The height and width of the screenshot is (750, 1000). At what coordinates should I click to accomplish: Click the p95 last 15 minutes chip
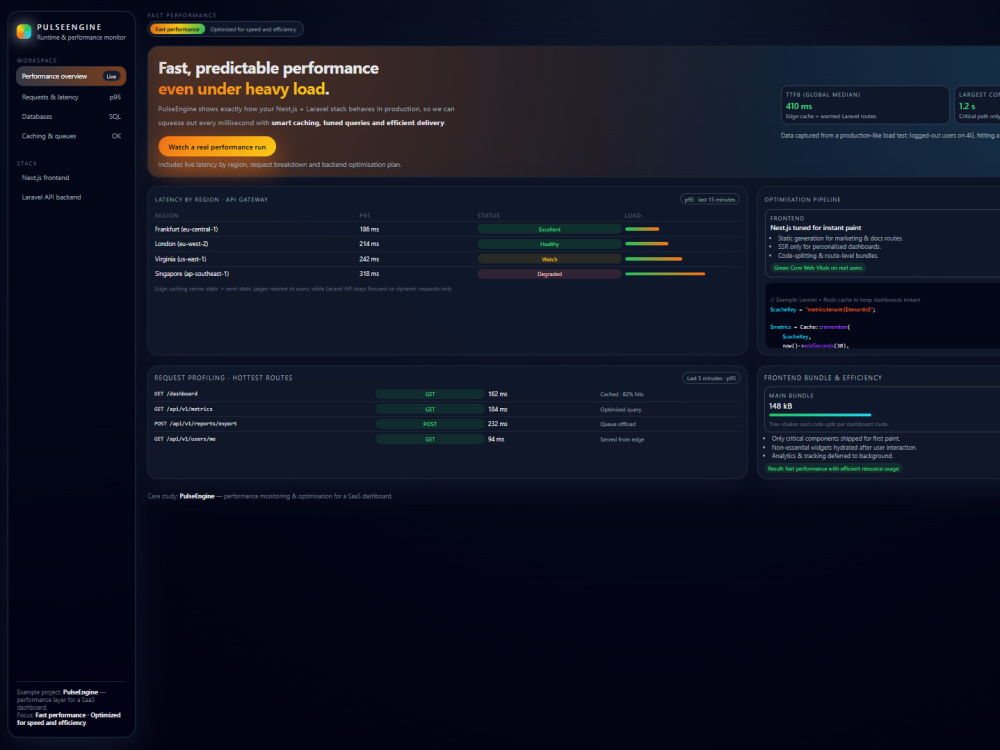click(x=710, y=200)
